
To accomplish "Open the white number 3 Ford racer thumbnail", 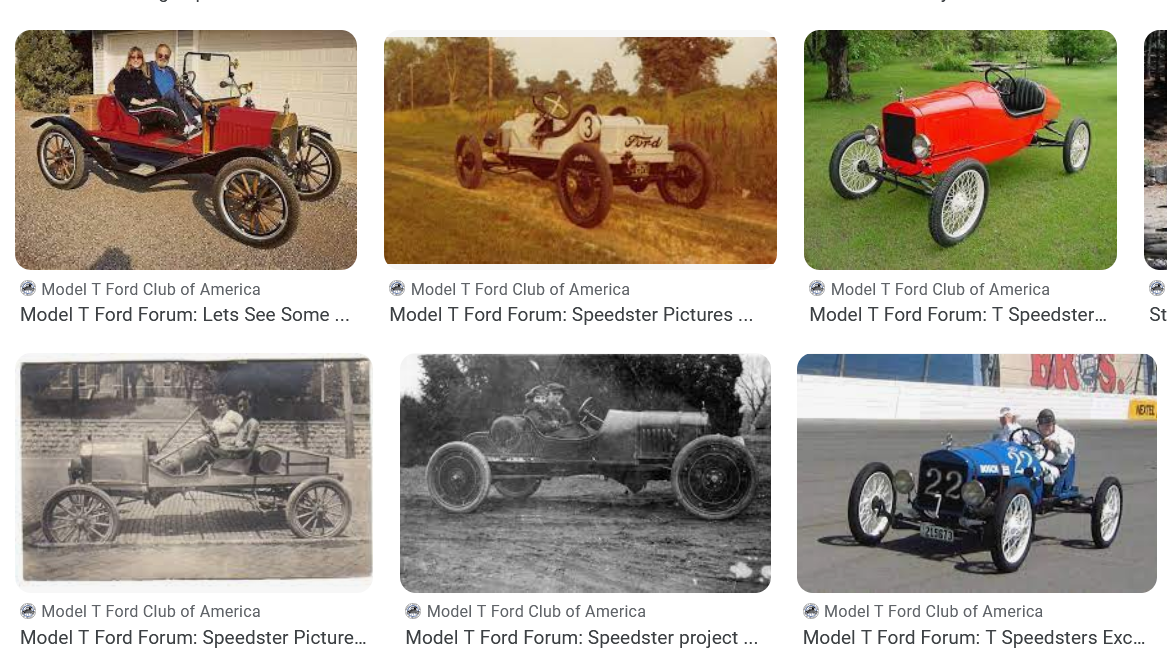I will 580,150.
